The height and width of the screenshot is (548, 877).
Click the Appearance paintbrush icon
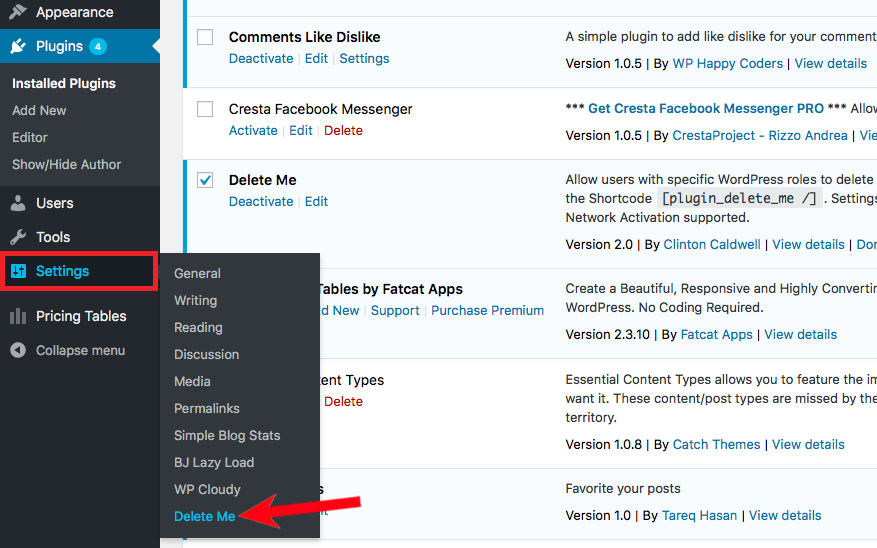tap(18, 11)
